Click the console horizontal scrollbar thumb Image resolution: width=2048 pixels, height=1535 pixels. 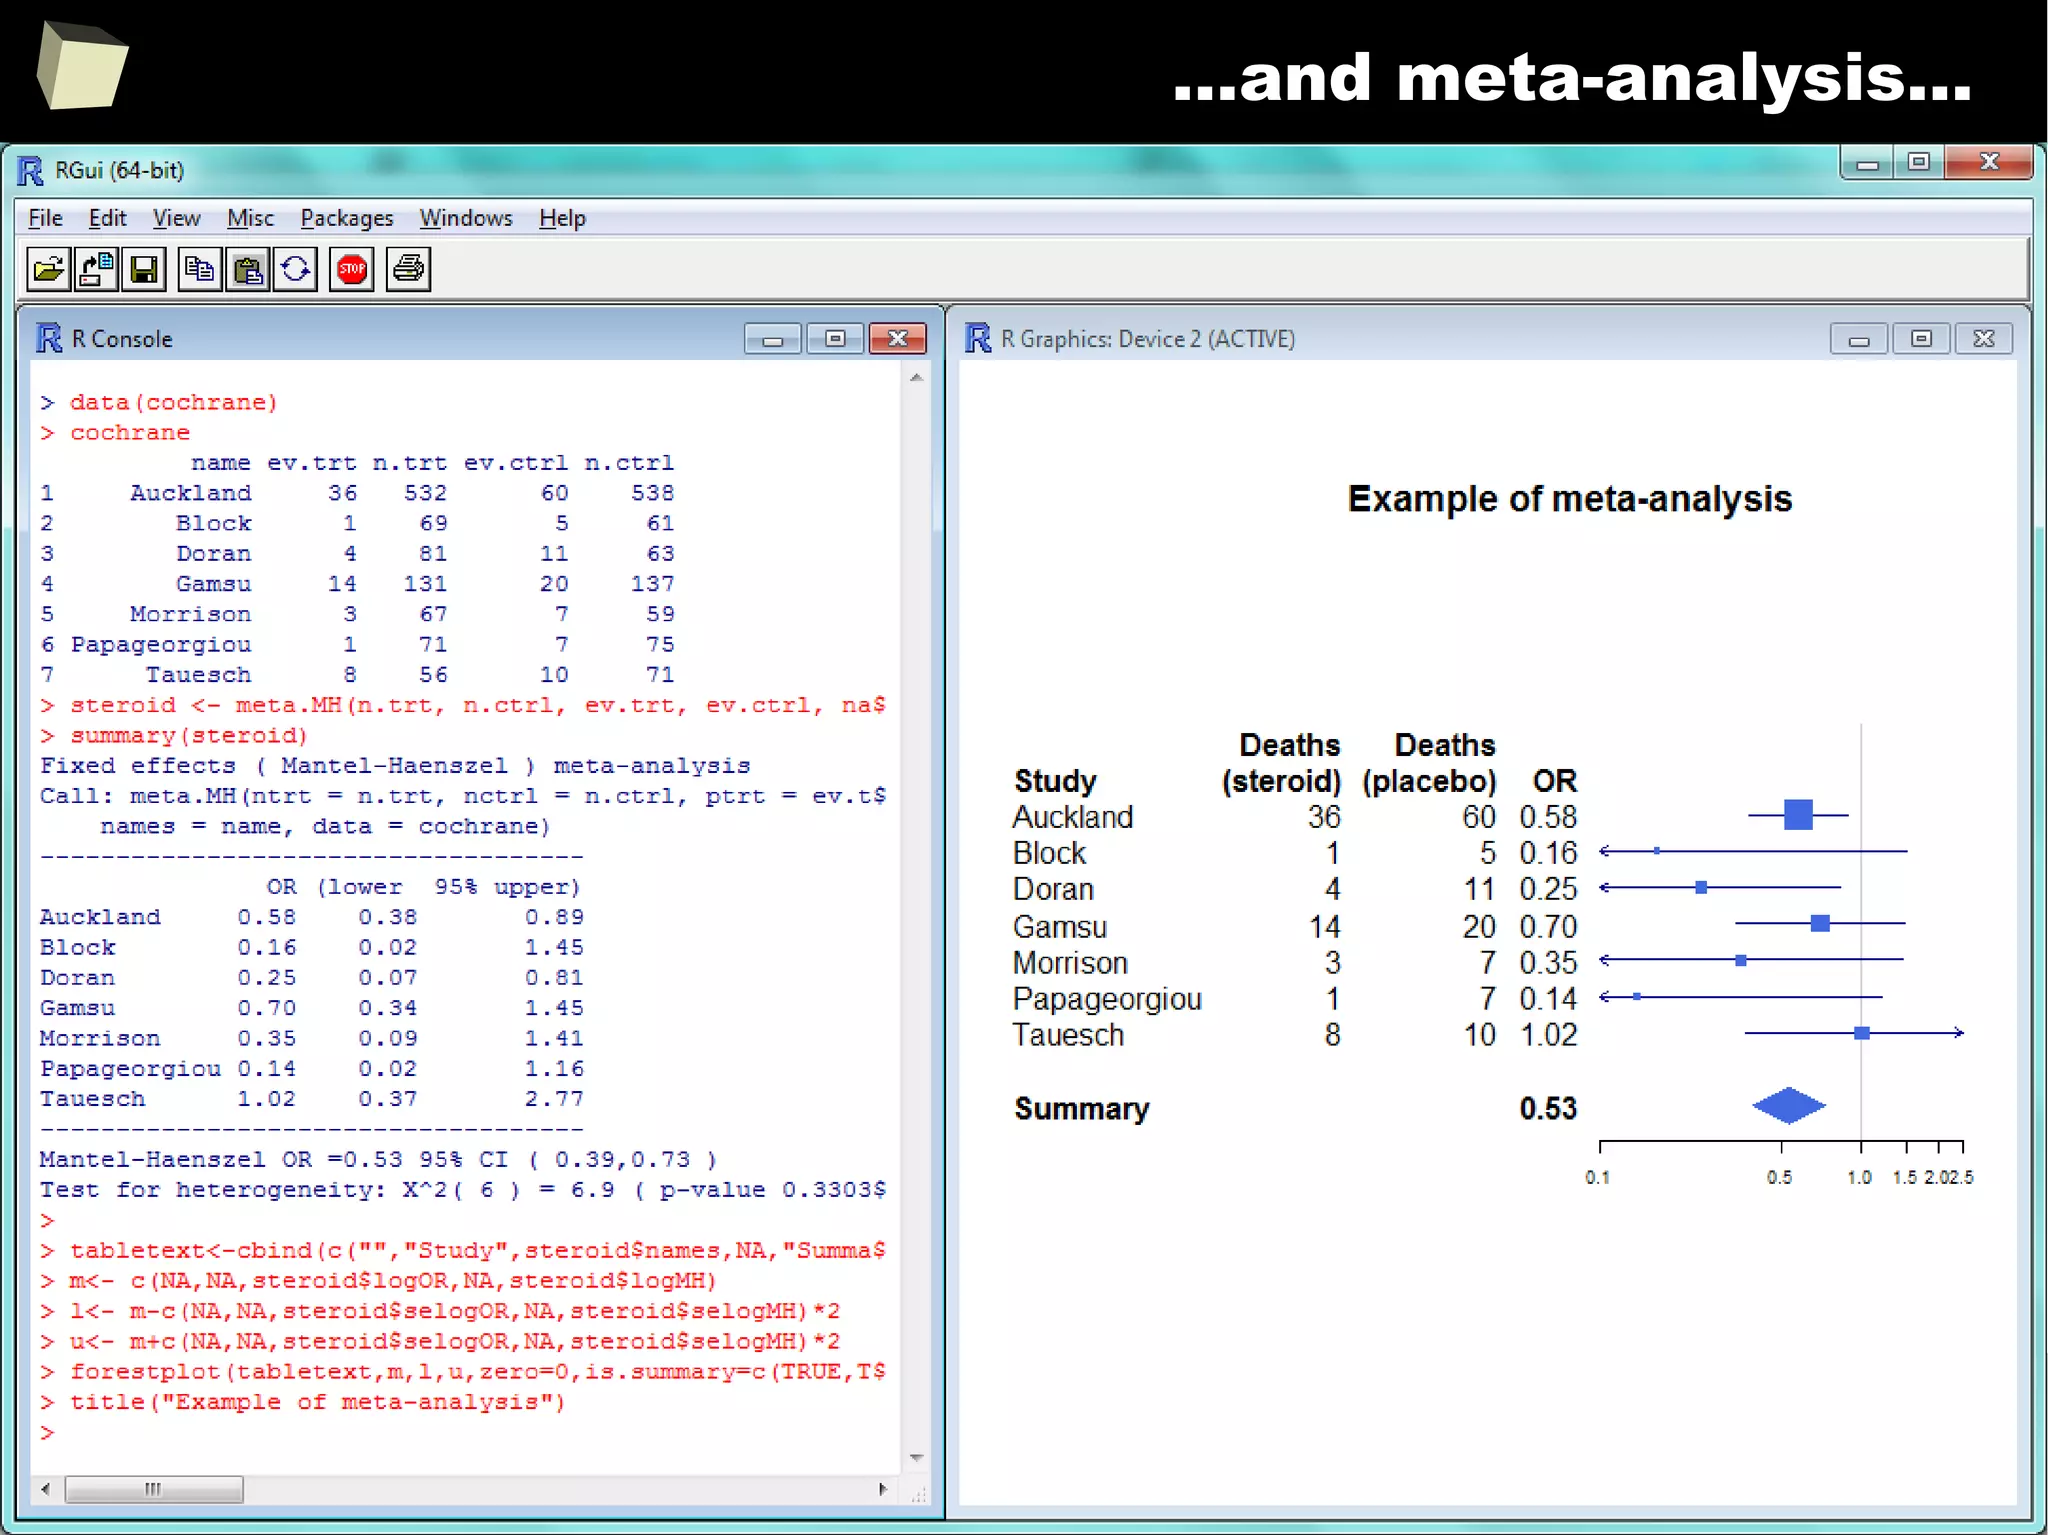tap(154, 1489)
